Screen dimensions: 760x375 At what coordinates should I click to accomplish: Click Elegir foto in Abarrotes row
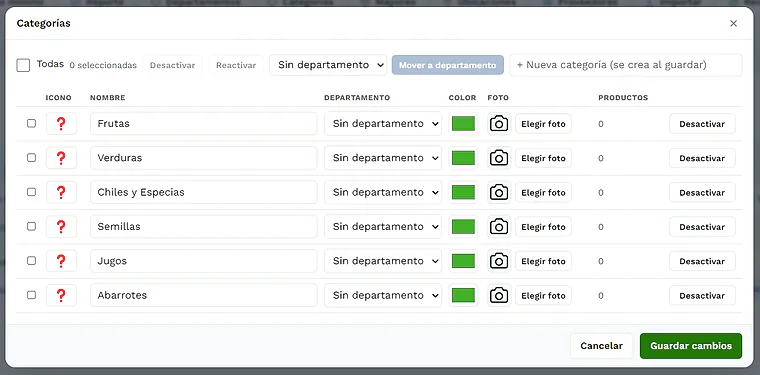[x=543, y=296]
